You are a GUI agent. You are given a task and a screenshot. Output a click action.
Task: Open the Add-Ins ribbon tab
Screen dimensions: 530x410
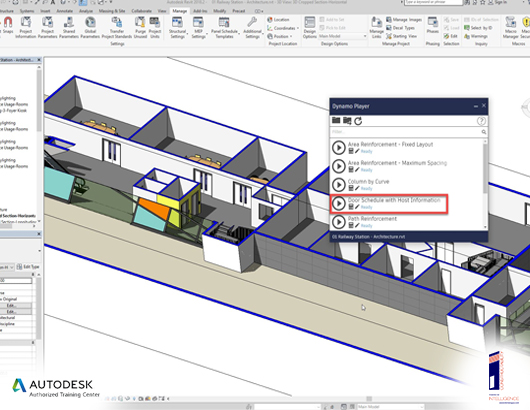pyautogui.click(x=200, y=11)
